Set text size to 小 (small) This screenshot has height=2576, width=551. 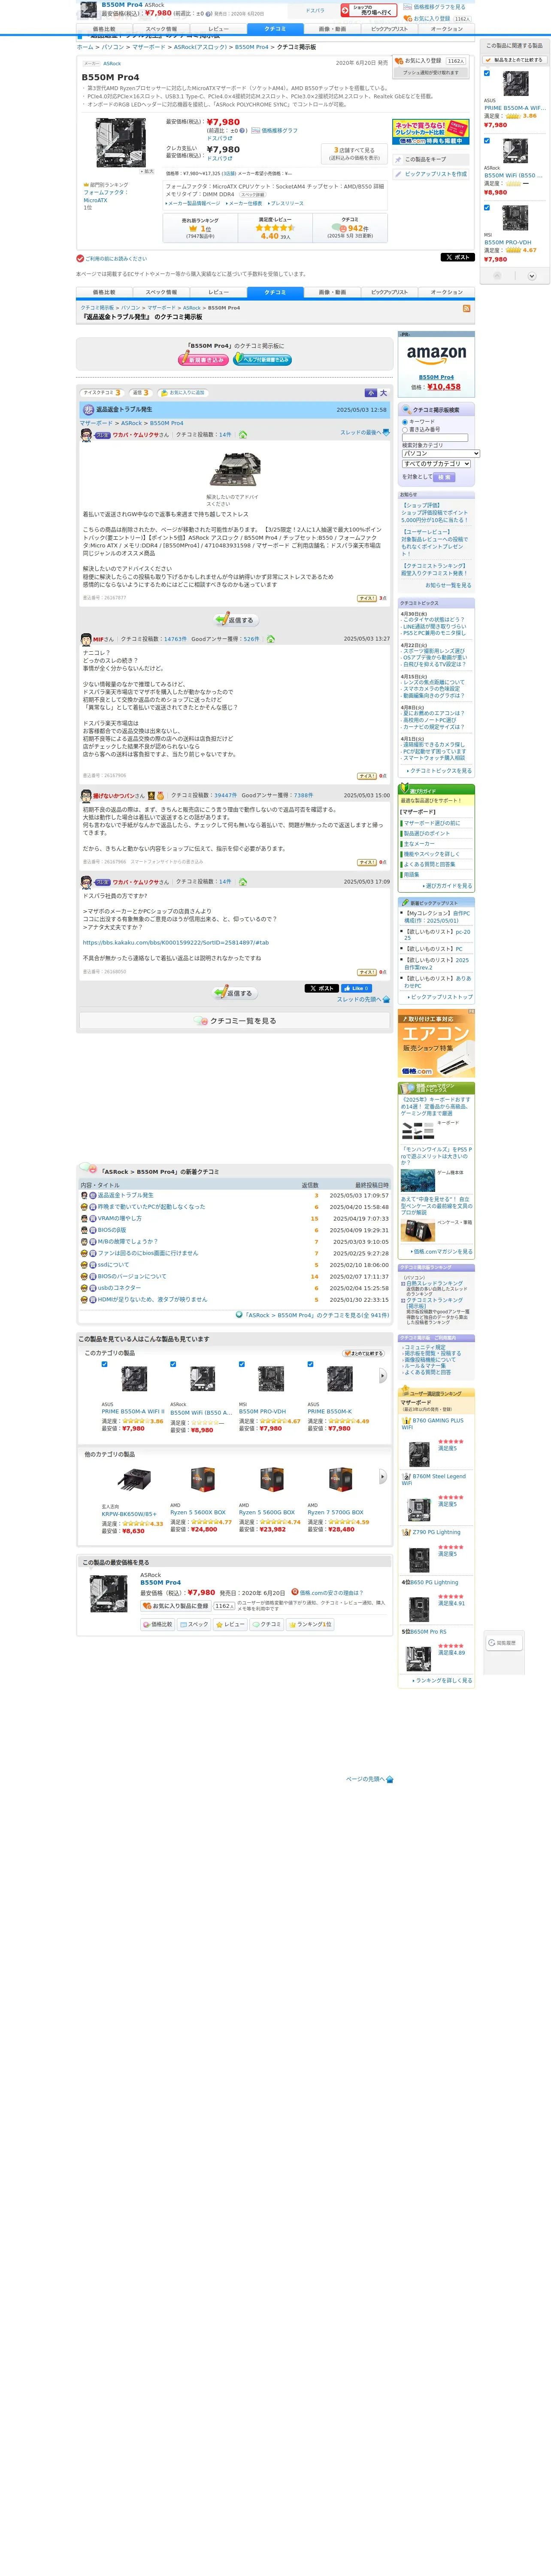coord(371,393)
